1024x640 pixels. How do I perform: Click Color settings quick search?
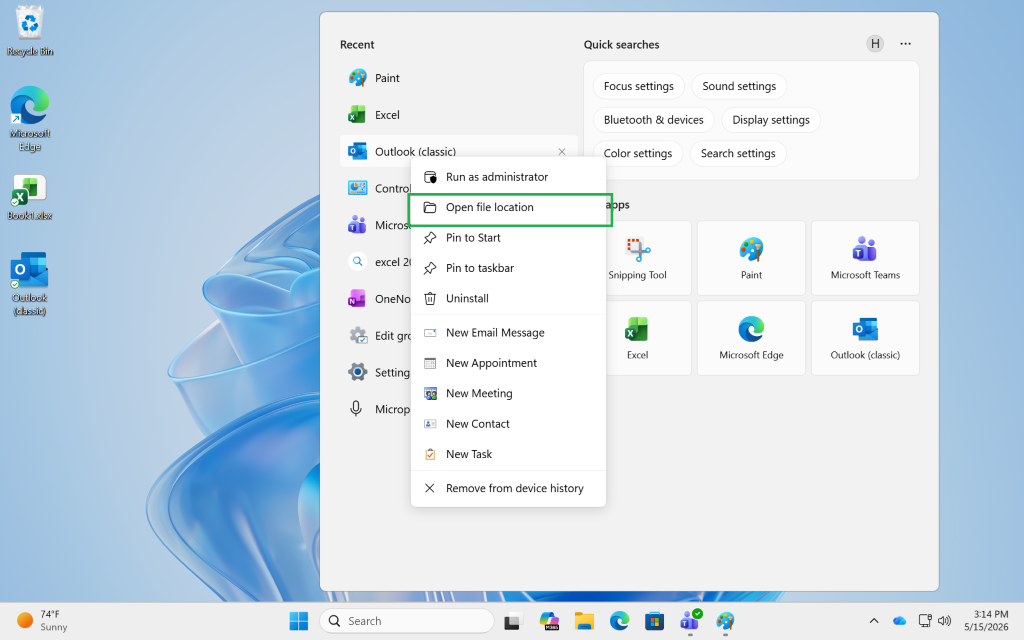(637, 153)
